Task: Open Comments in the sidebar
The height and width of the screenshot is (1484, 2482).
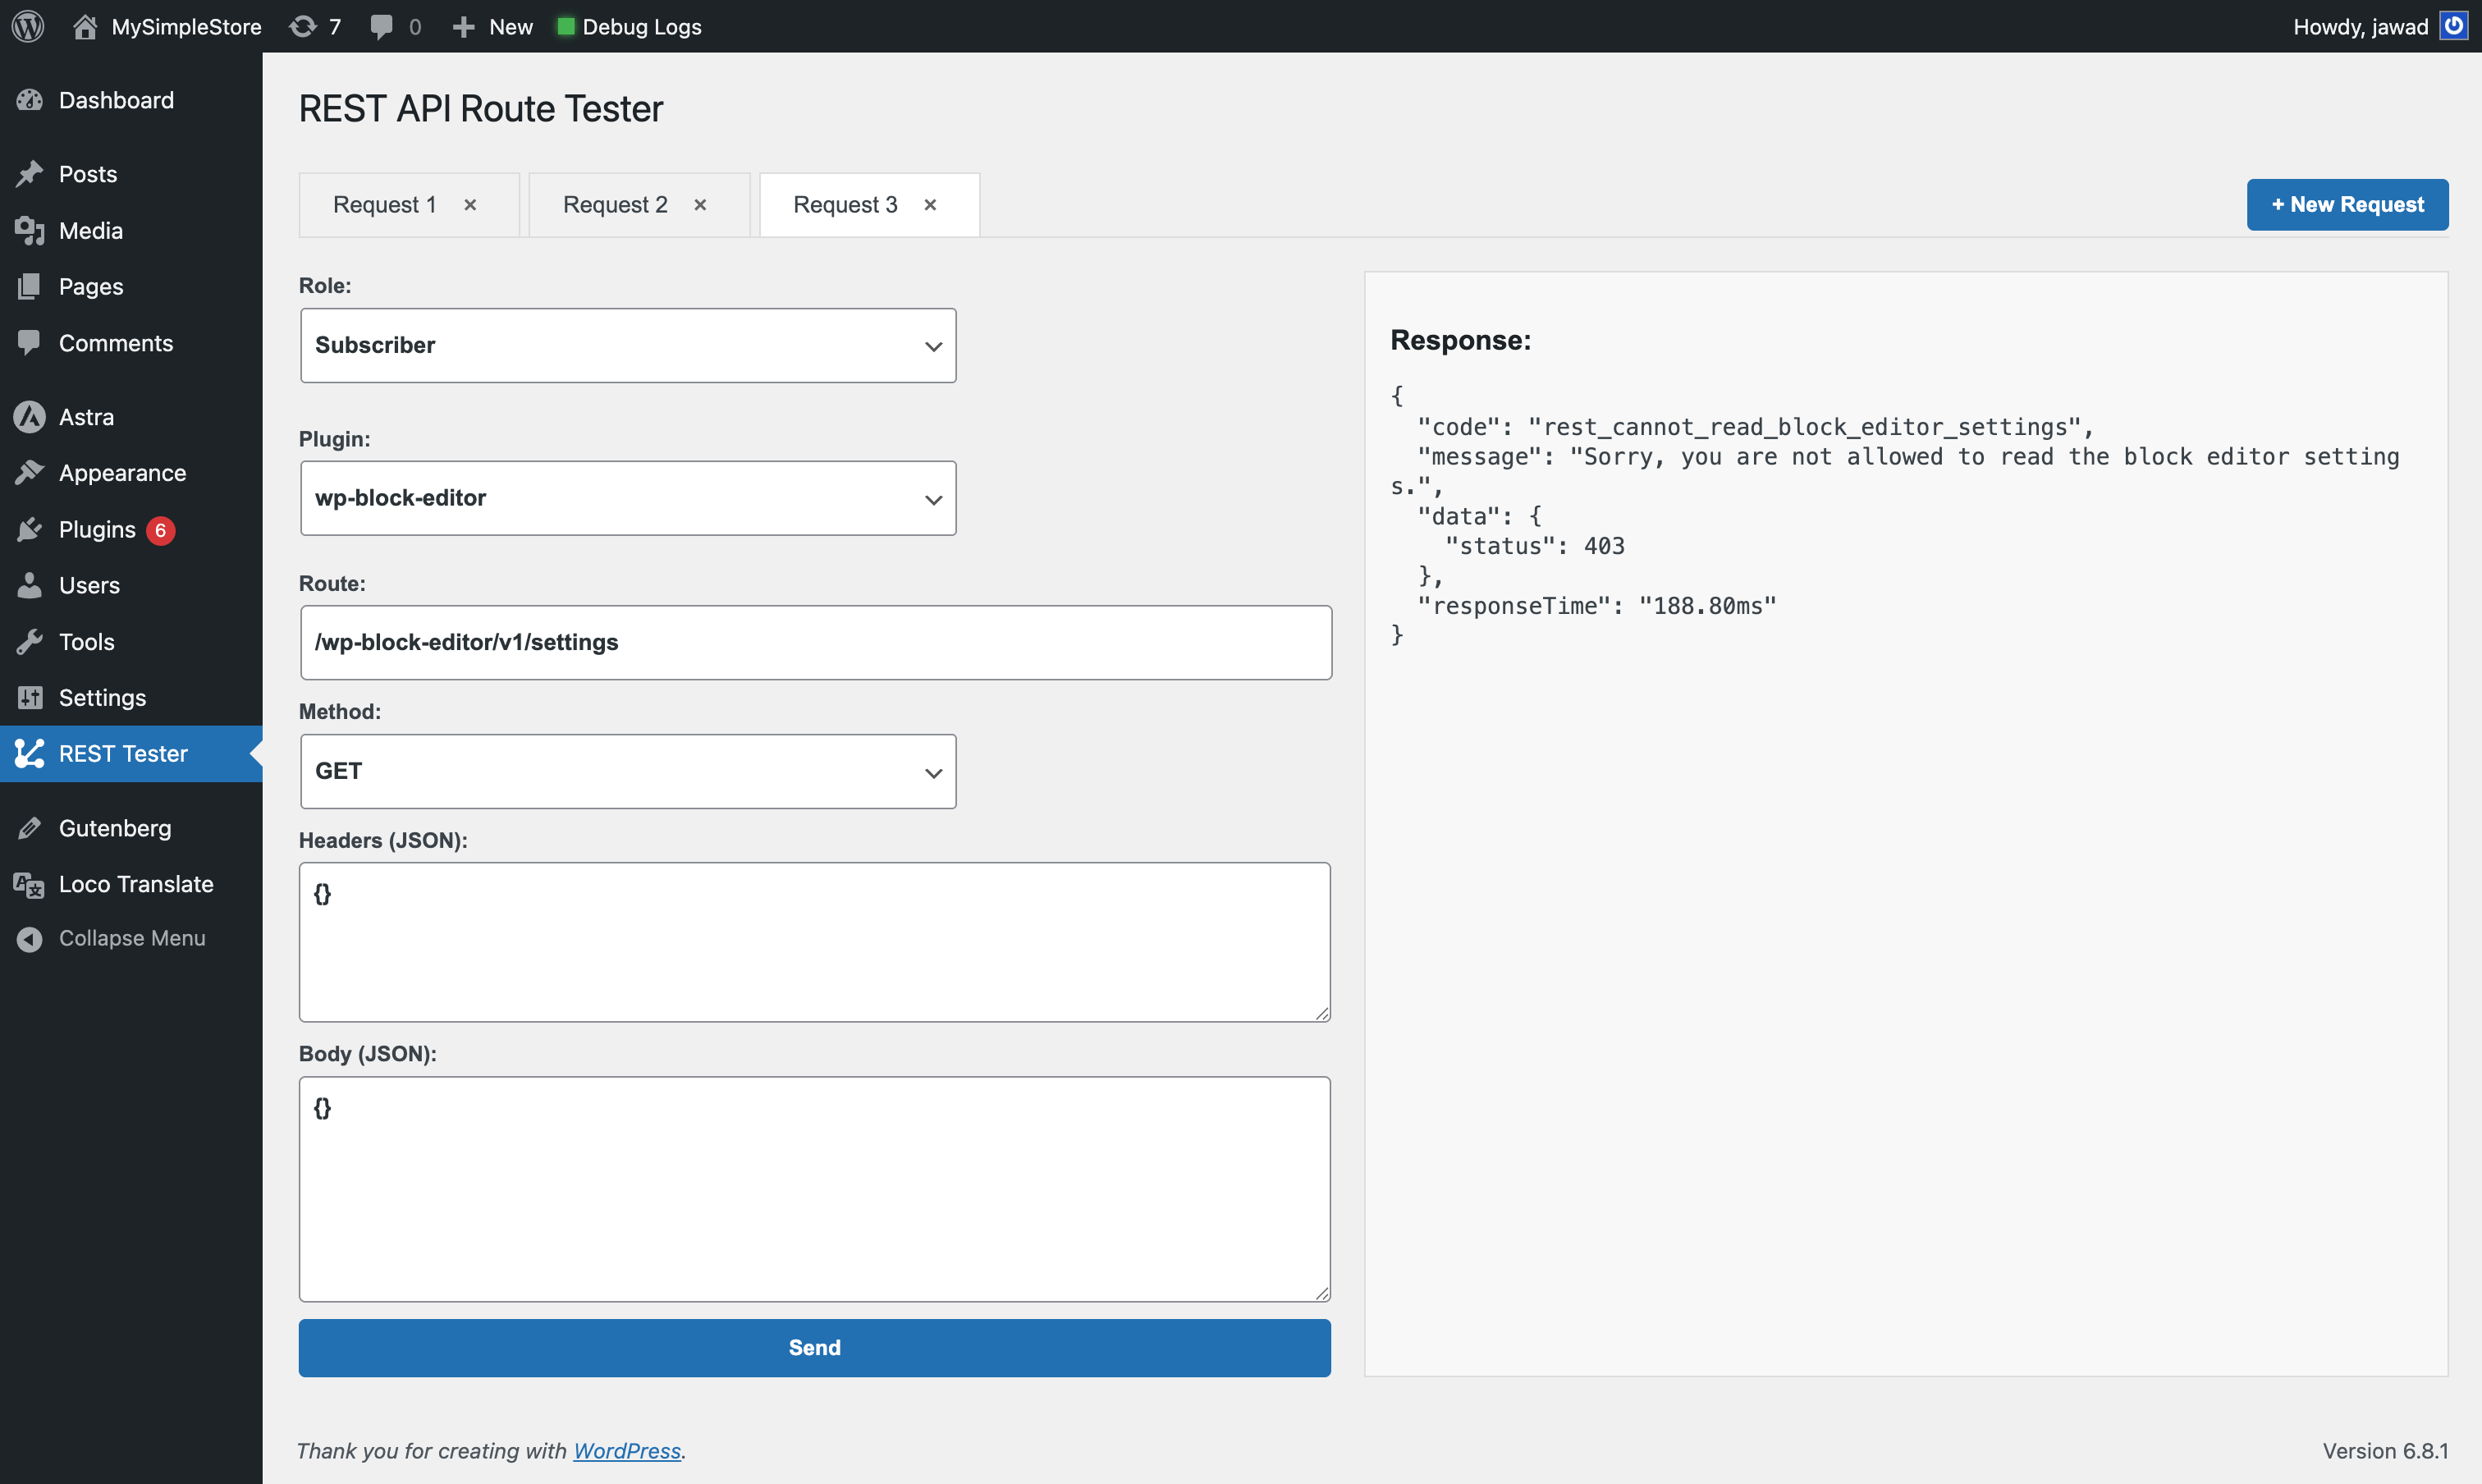Action: coord(131,343)
